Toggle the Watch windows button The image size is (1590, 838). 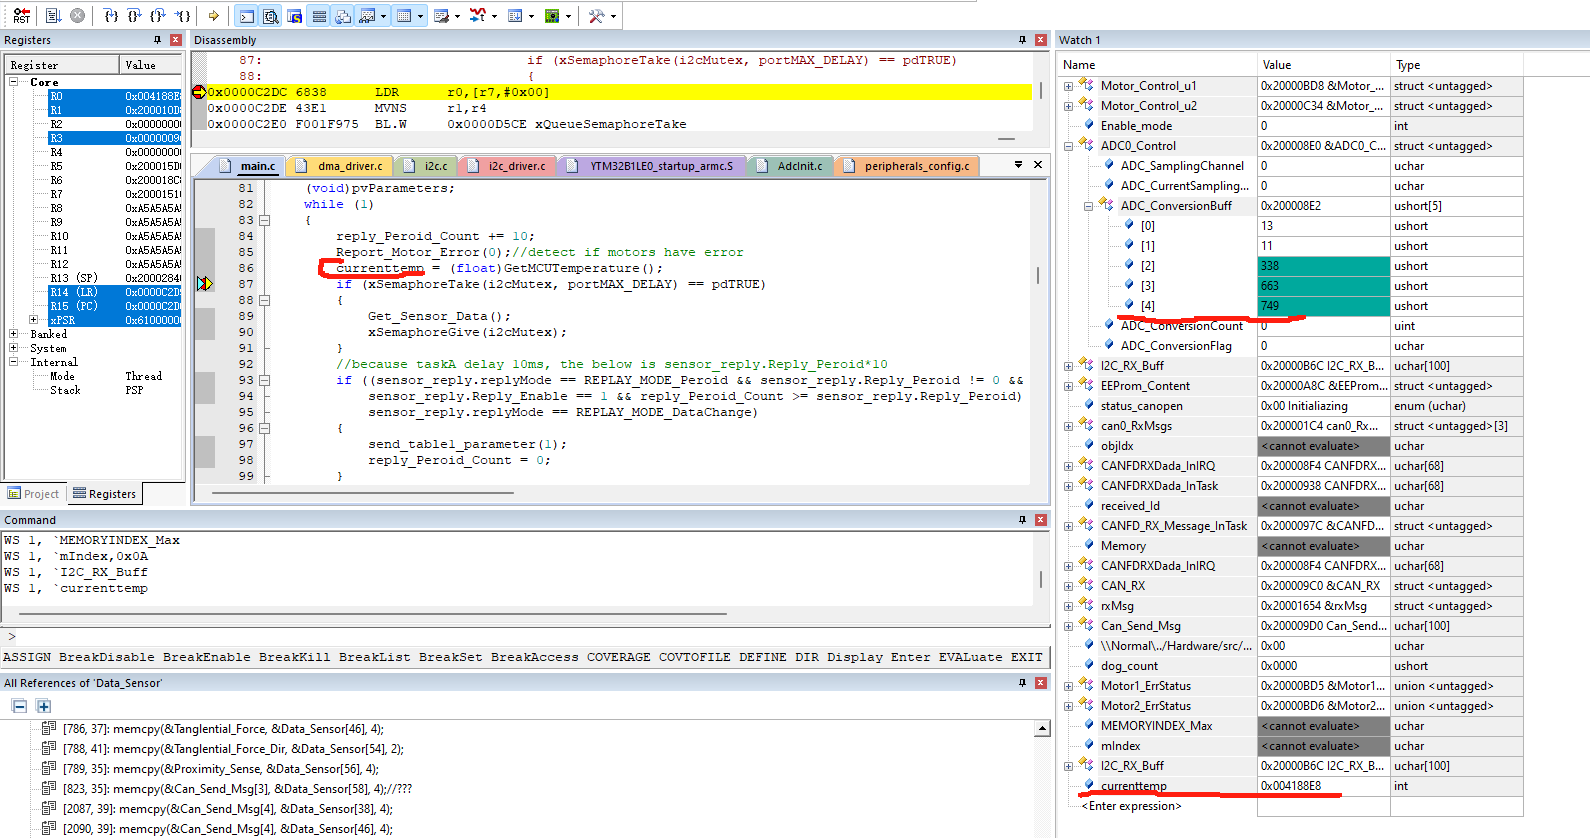[x=367, y=15]
